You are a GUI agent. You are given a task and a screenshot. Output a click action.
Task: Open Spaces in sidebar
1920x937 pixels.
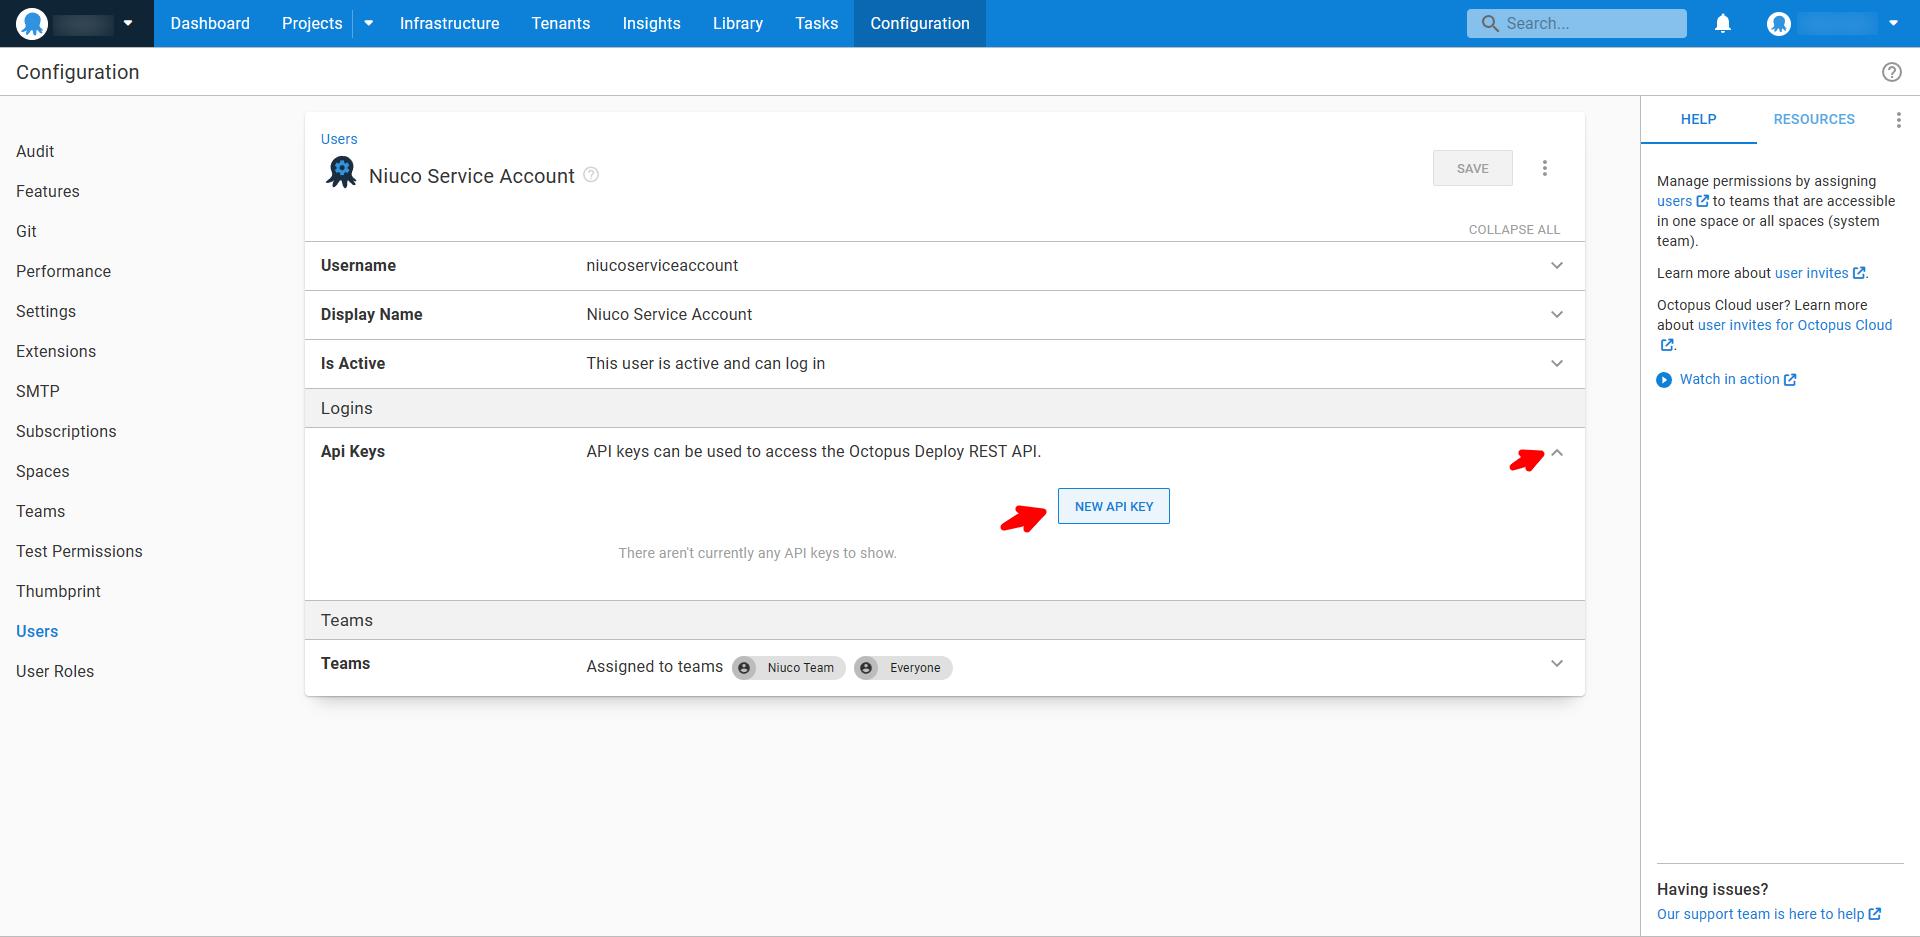(43, 471)
